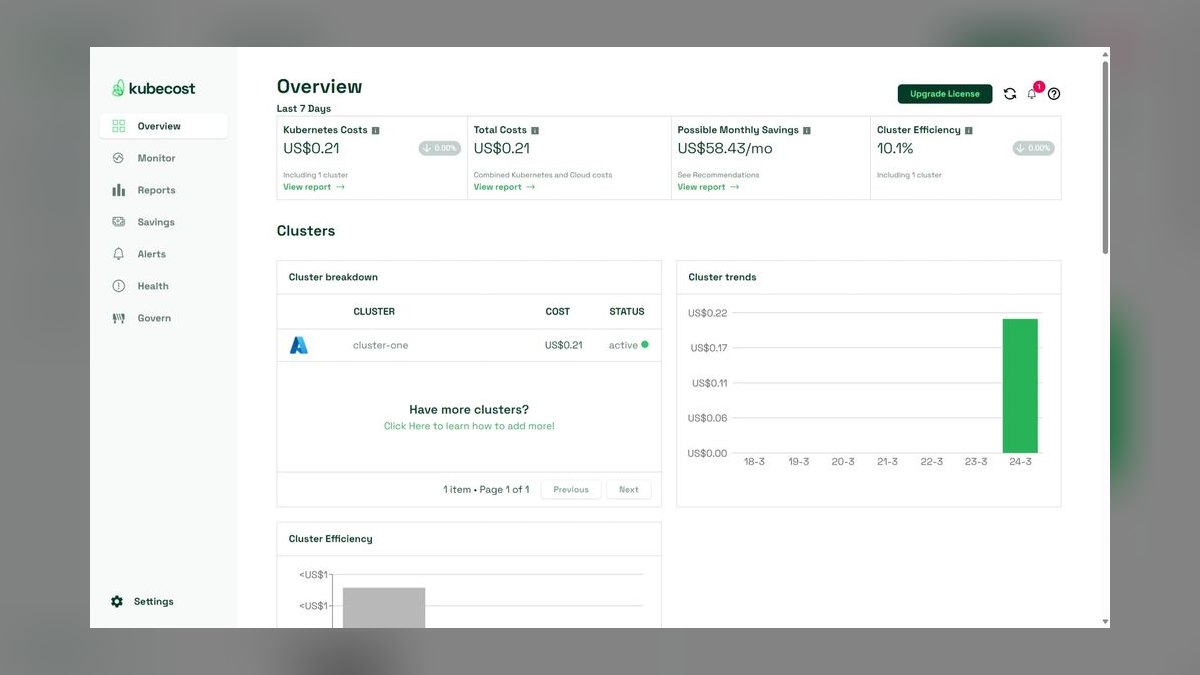Click the Alerts bell icon in sidebar
This screenshot has width=1200, height=675.
(118, 254)
